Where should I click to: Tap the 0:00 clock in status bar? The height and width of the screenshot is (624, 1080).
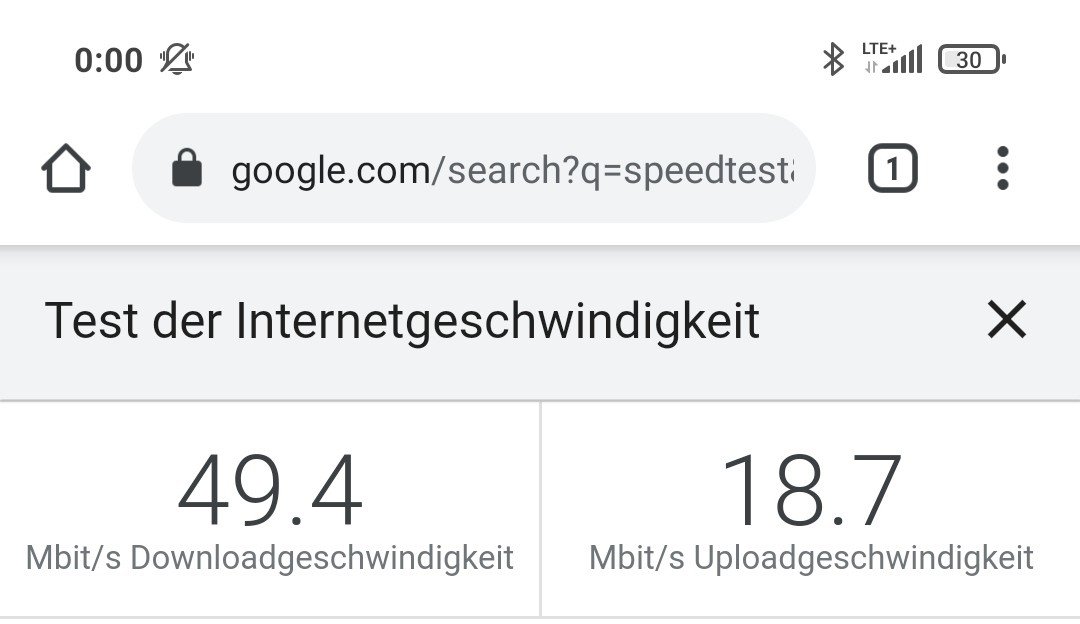pos(108,60)
